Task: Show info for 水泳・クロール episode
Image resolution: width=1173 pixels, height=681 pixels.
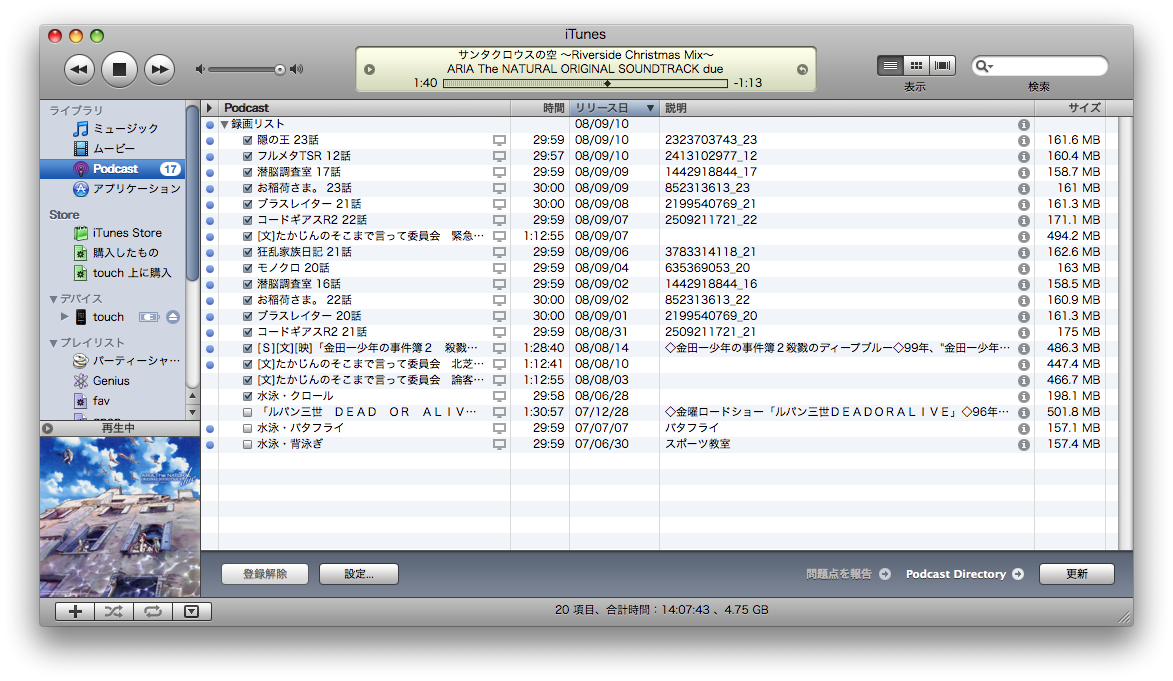Action: [x=1023, y=397]
